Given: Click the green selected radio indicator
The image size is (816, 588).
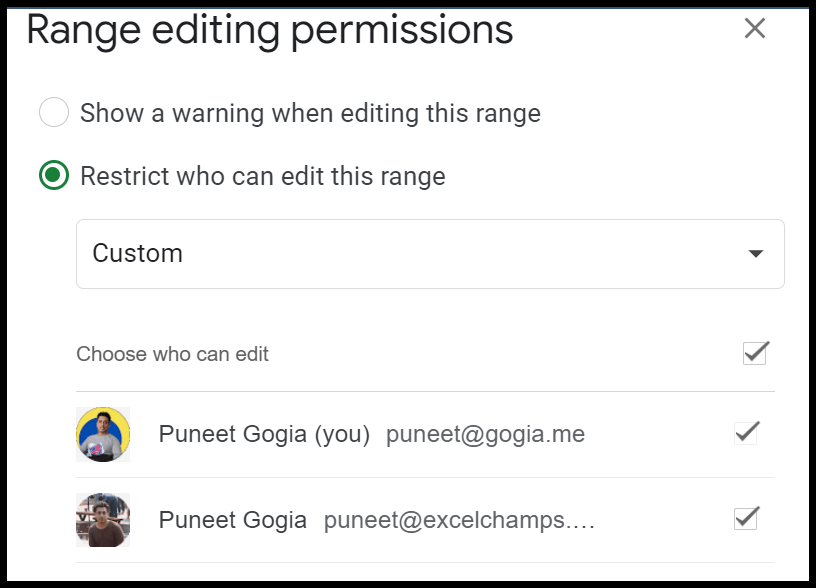Looking at the screenshot, I should 54,175.
